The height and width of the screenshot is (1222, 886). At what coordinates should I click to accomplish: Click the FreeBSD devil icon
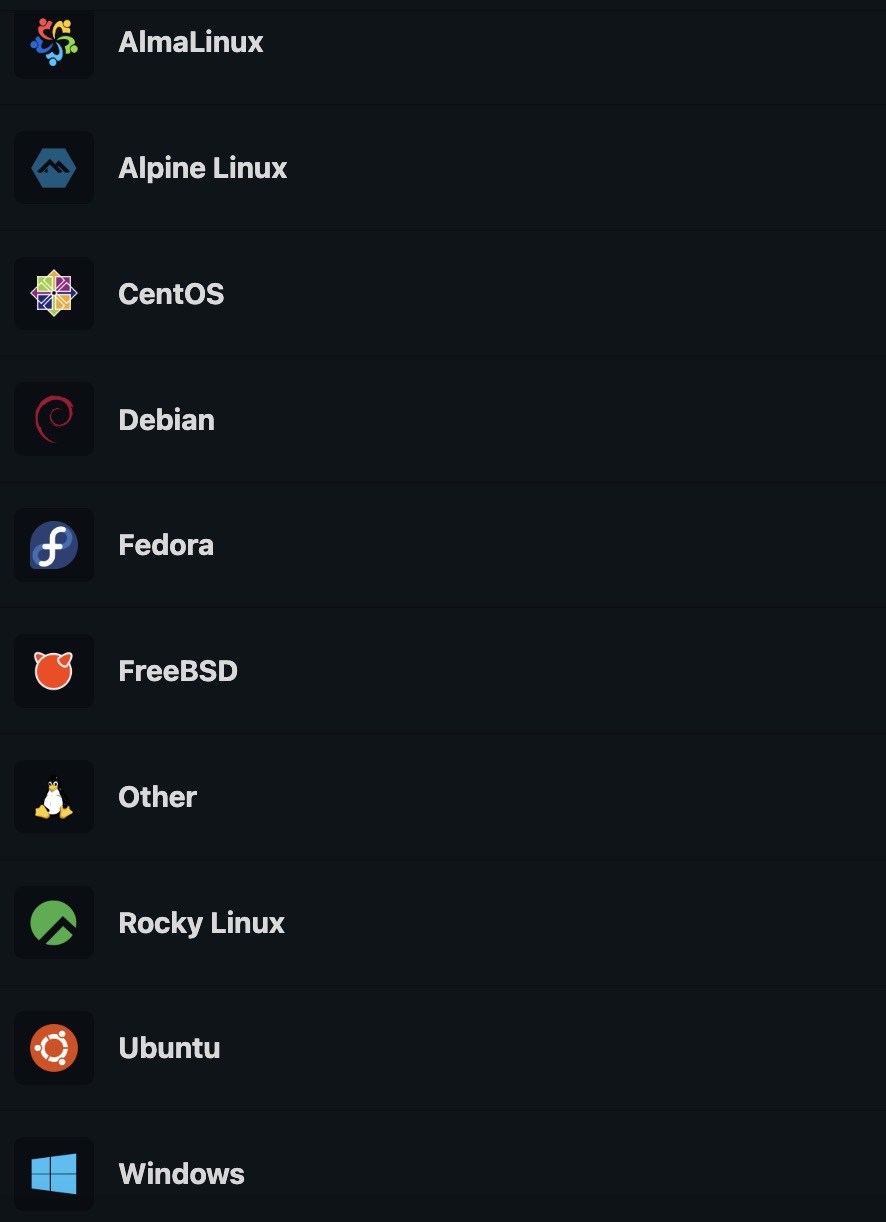[54, 671]
